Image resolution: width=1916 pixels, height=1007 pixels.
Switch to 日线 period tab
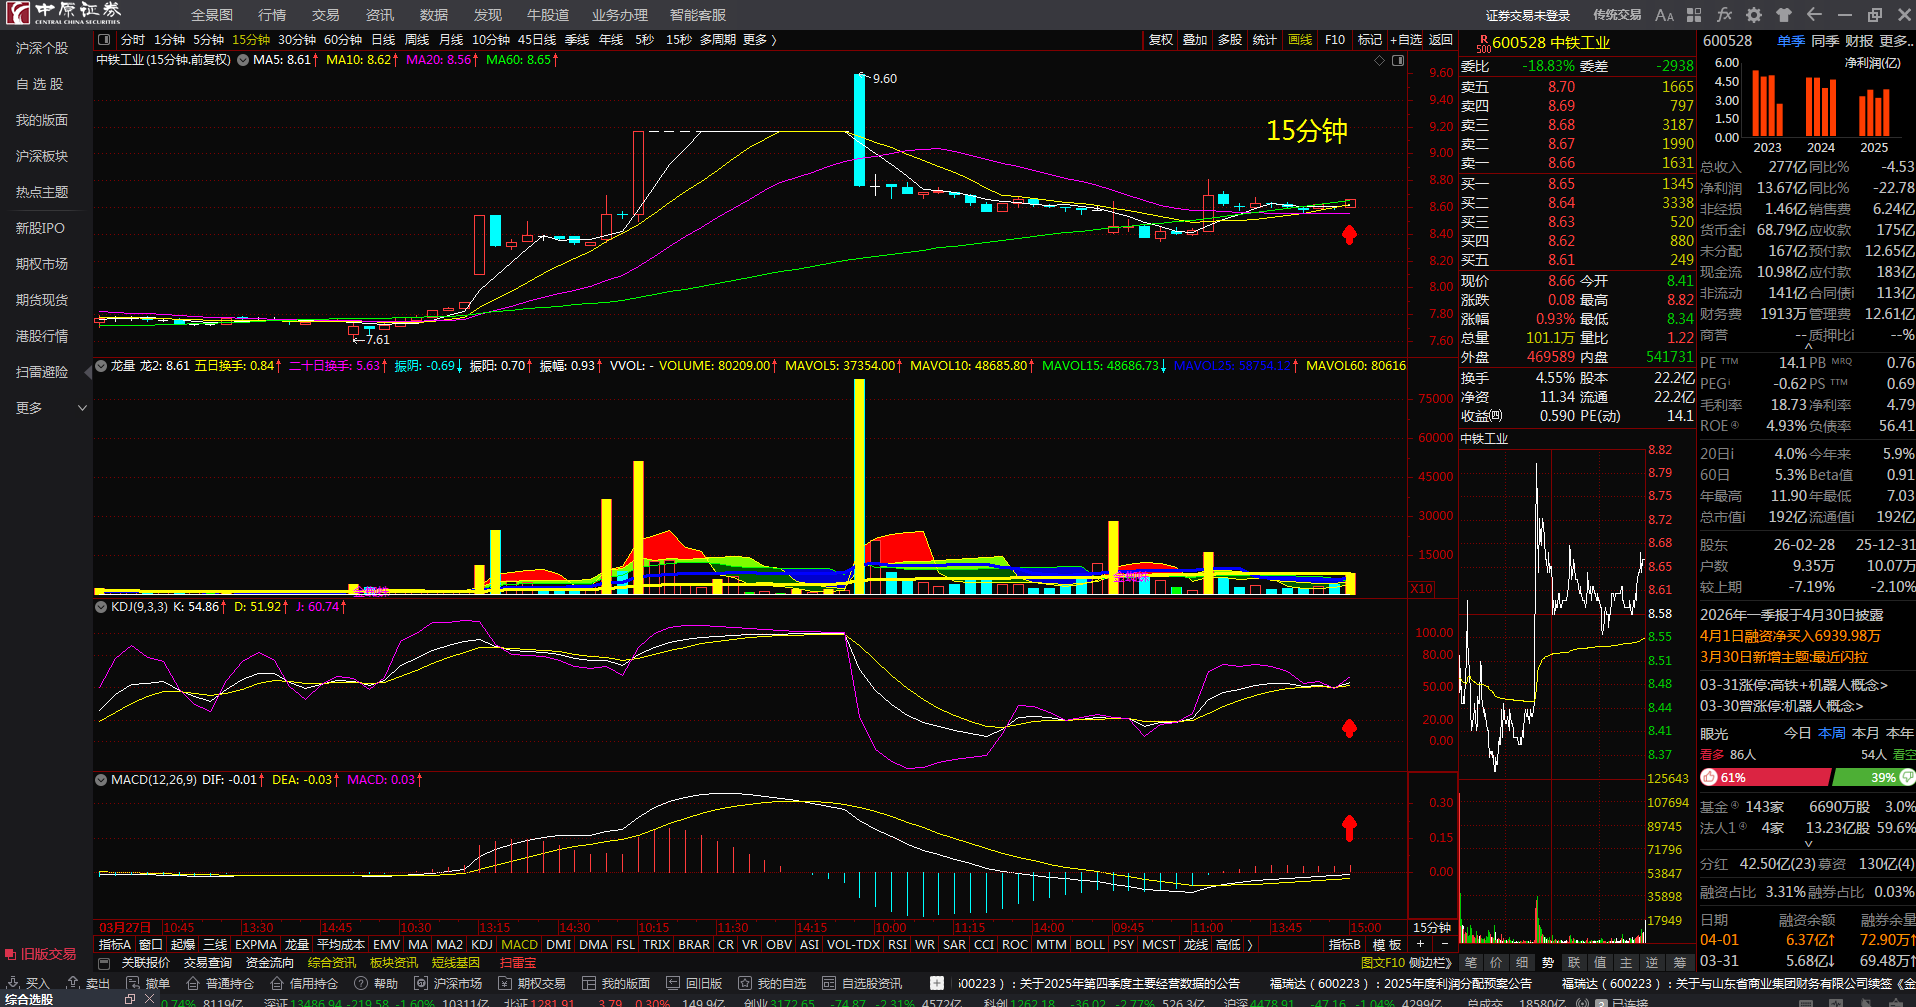[383, 40]
